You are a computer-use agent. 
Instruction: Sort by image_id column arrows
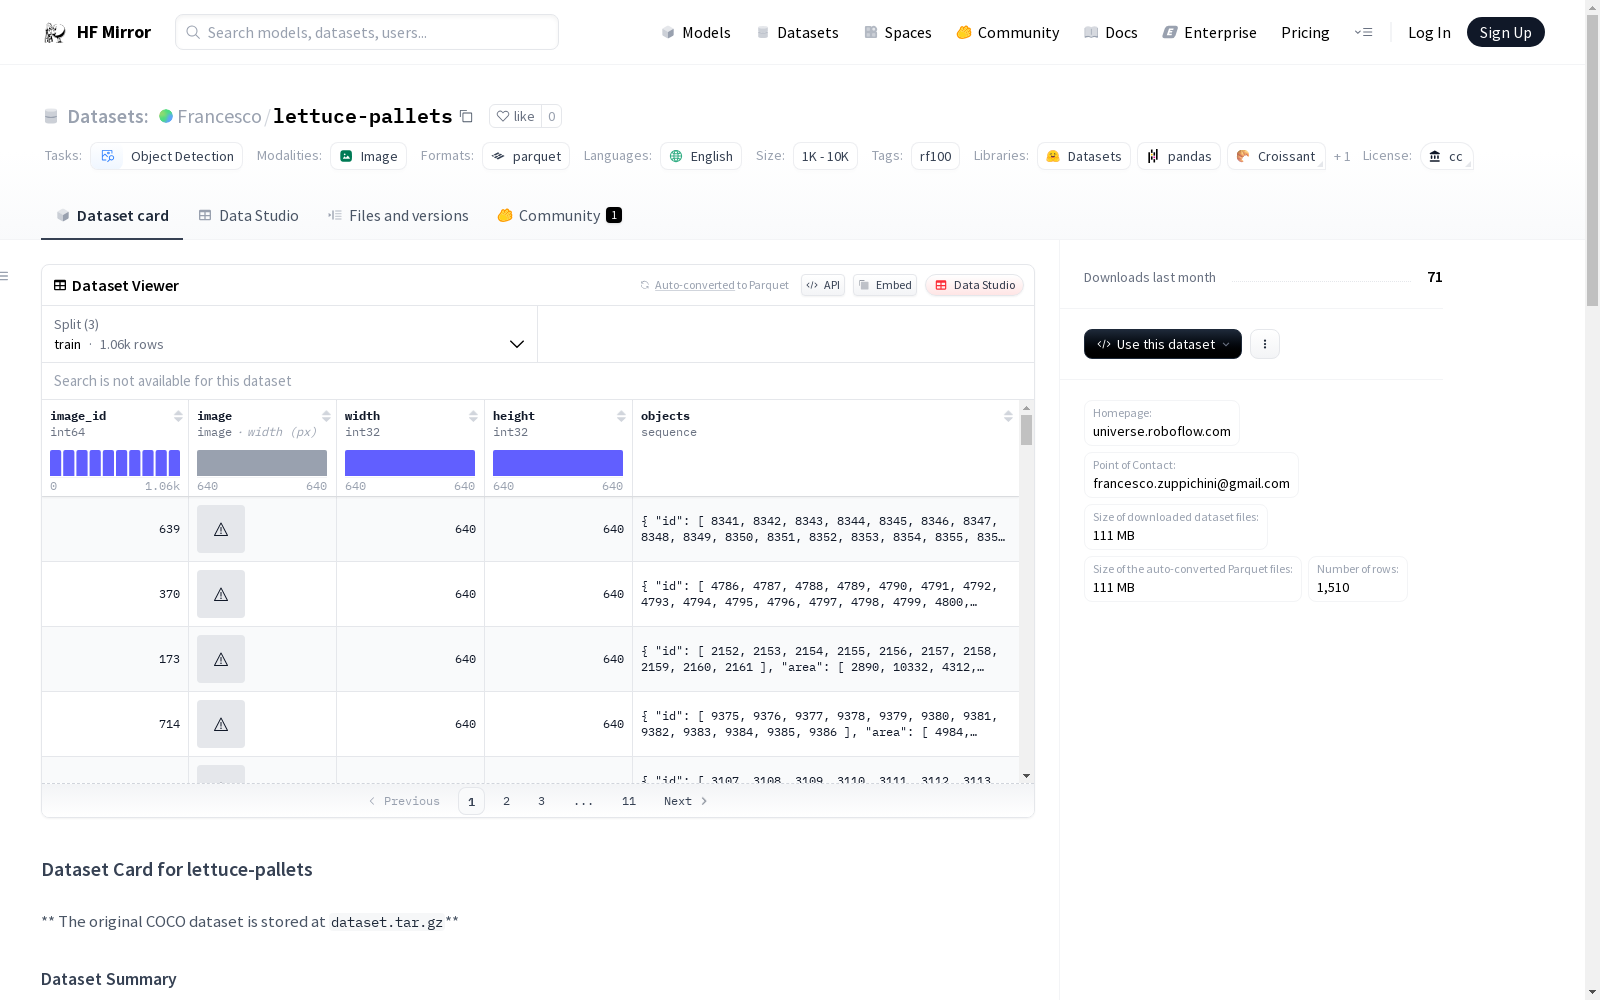178,416
